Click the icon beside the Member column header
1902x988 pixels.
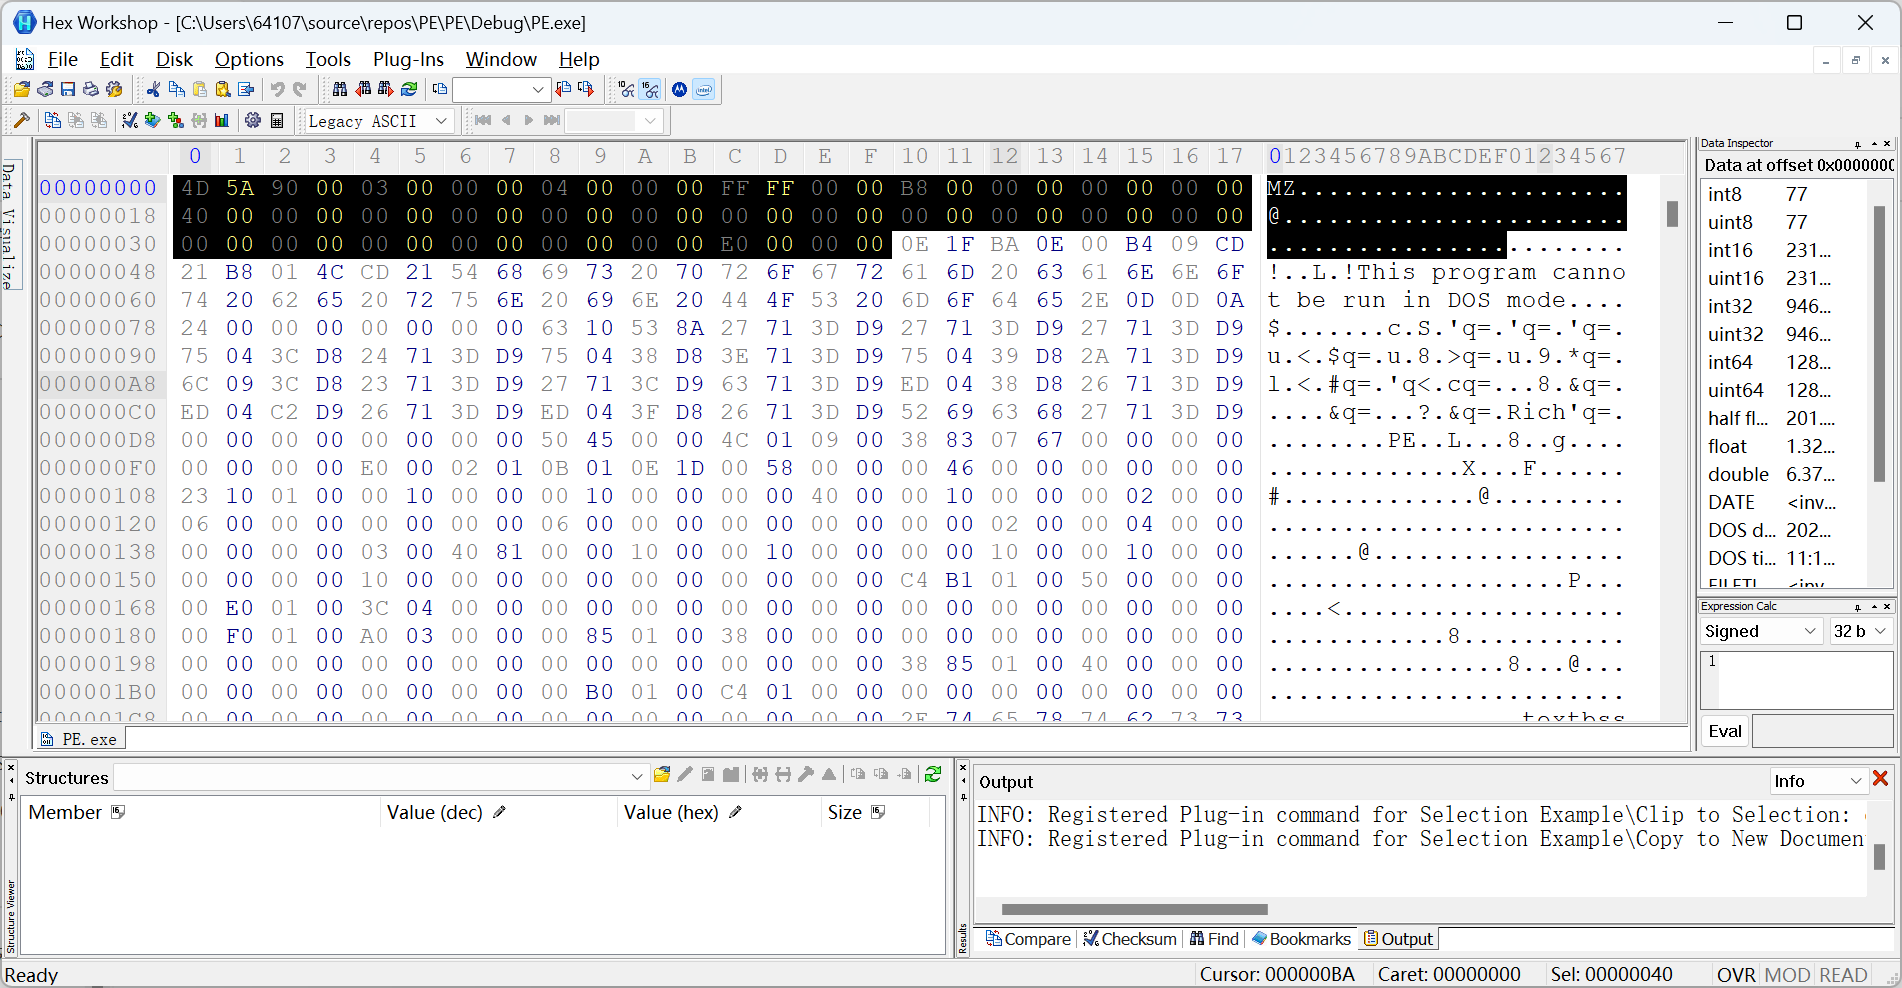(118, 812)
